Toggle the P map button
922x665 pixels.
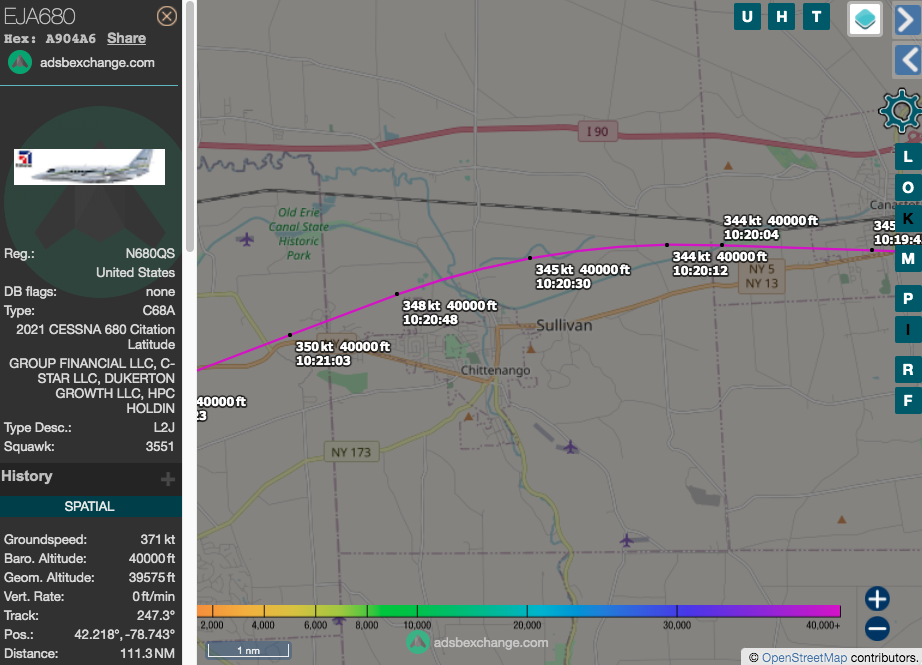point(908,299)
